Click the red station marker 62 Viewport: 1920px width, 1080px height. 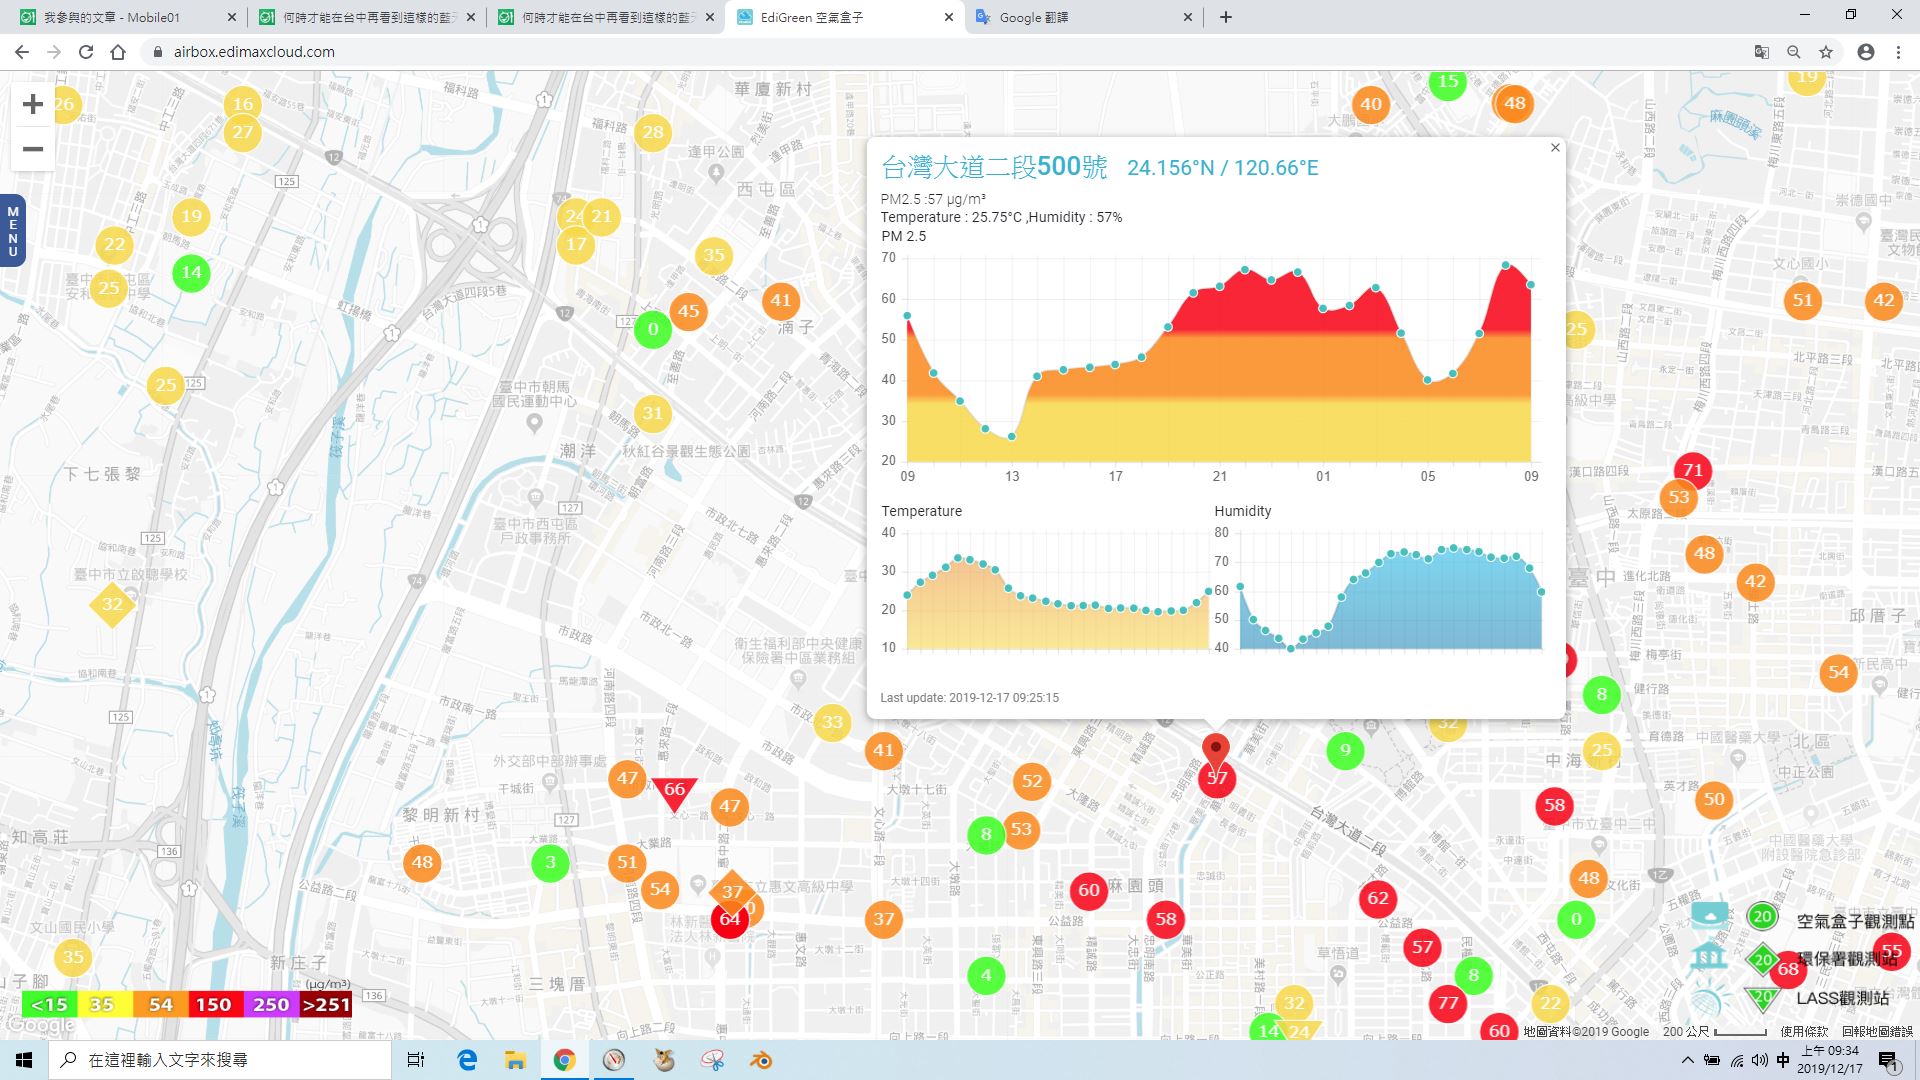pos(1378,898)
